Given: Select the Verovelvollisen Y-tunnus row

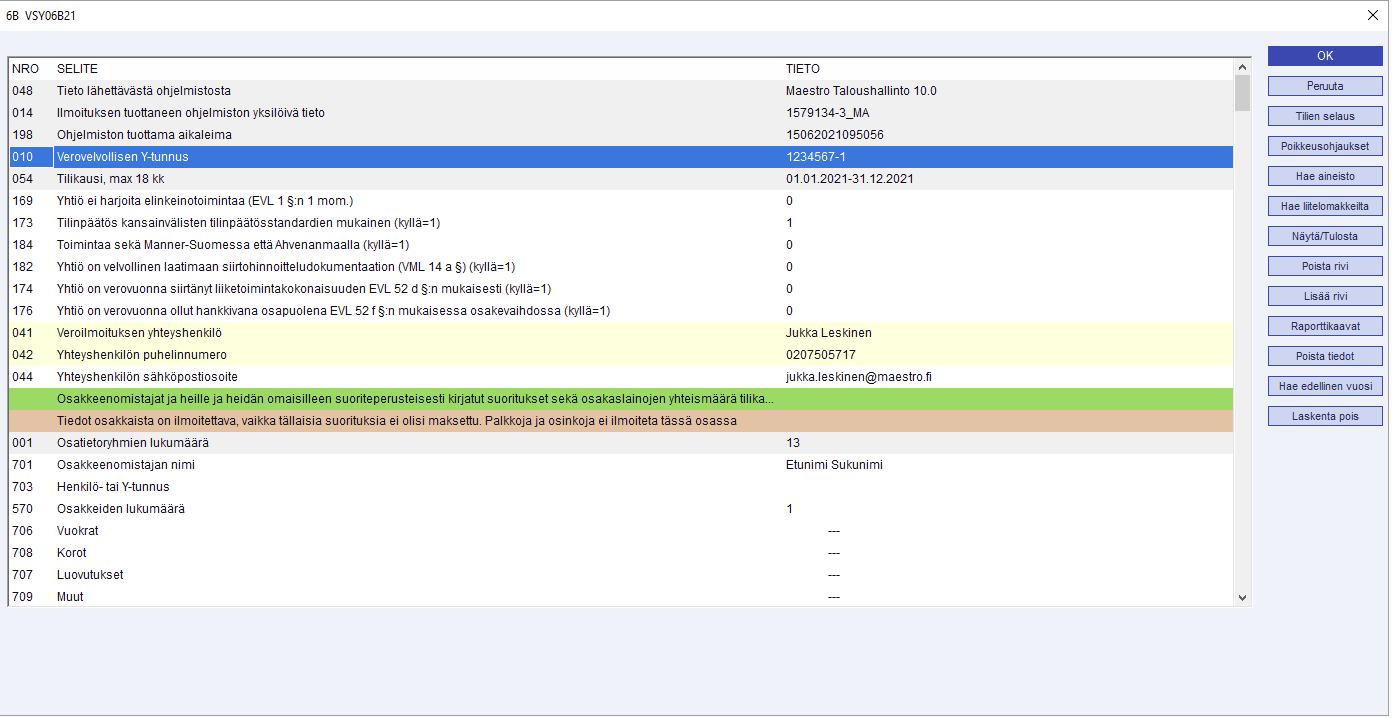Looking at the screenshot, I should point(400,157).
